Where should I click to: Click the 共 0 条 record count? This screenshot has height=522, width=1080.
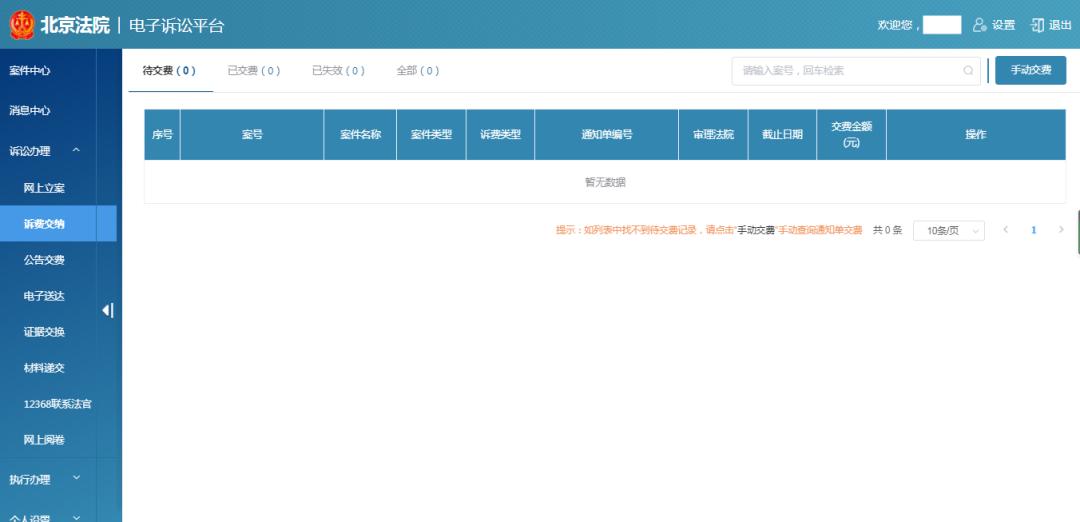coord(887,231)
